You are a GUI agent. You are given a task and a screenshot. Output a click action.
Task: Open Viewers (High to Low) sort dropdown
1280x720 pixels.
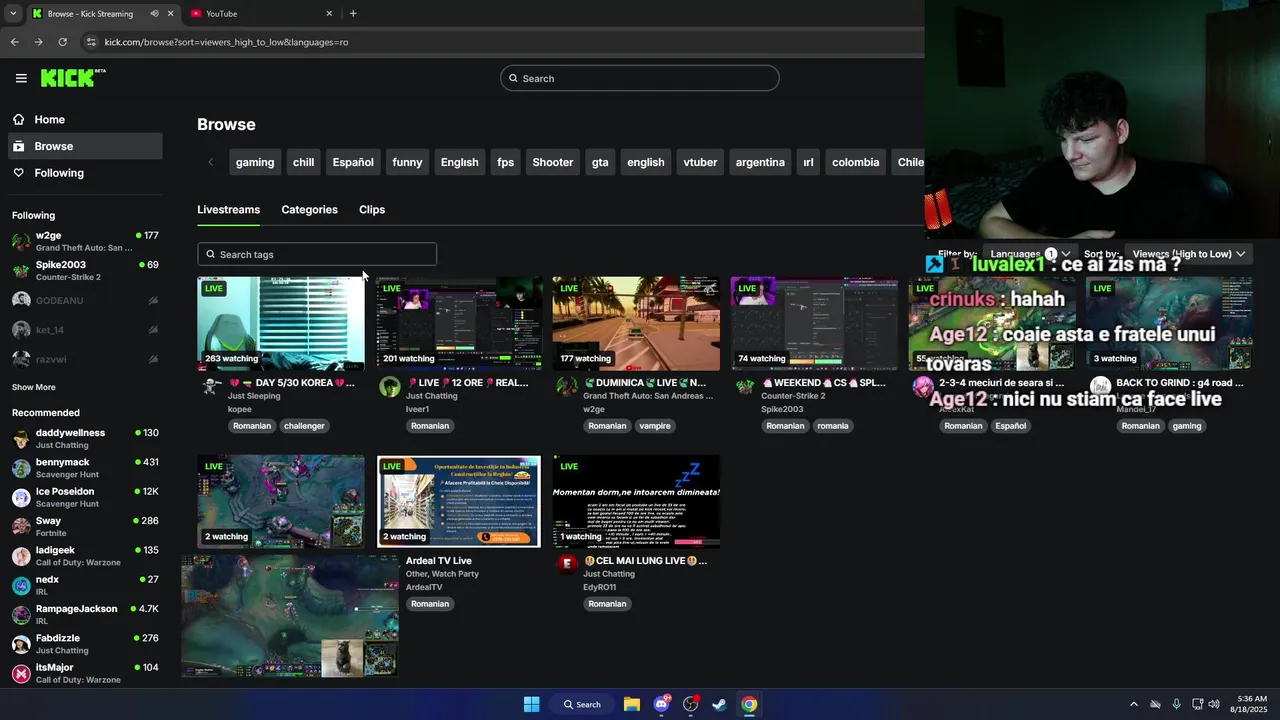(1188, 254)
